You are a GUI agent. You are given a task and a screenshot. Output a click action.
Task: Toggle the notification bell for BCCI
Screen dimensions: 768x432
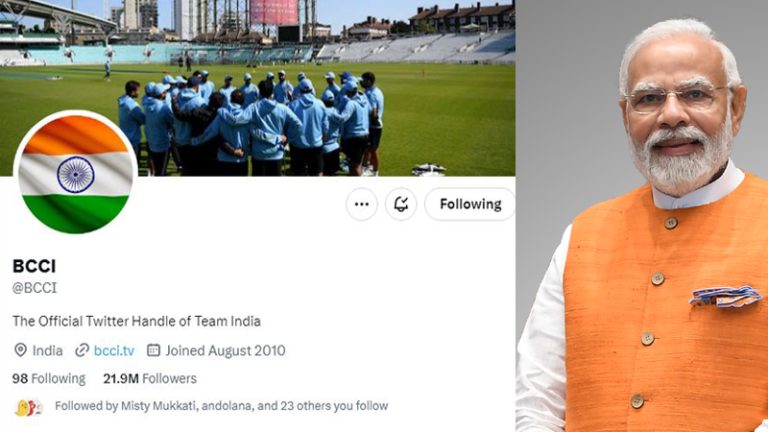(x=401, y=204)
